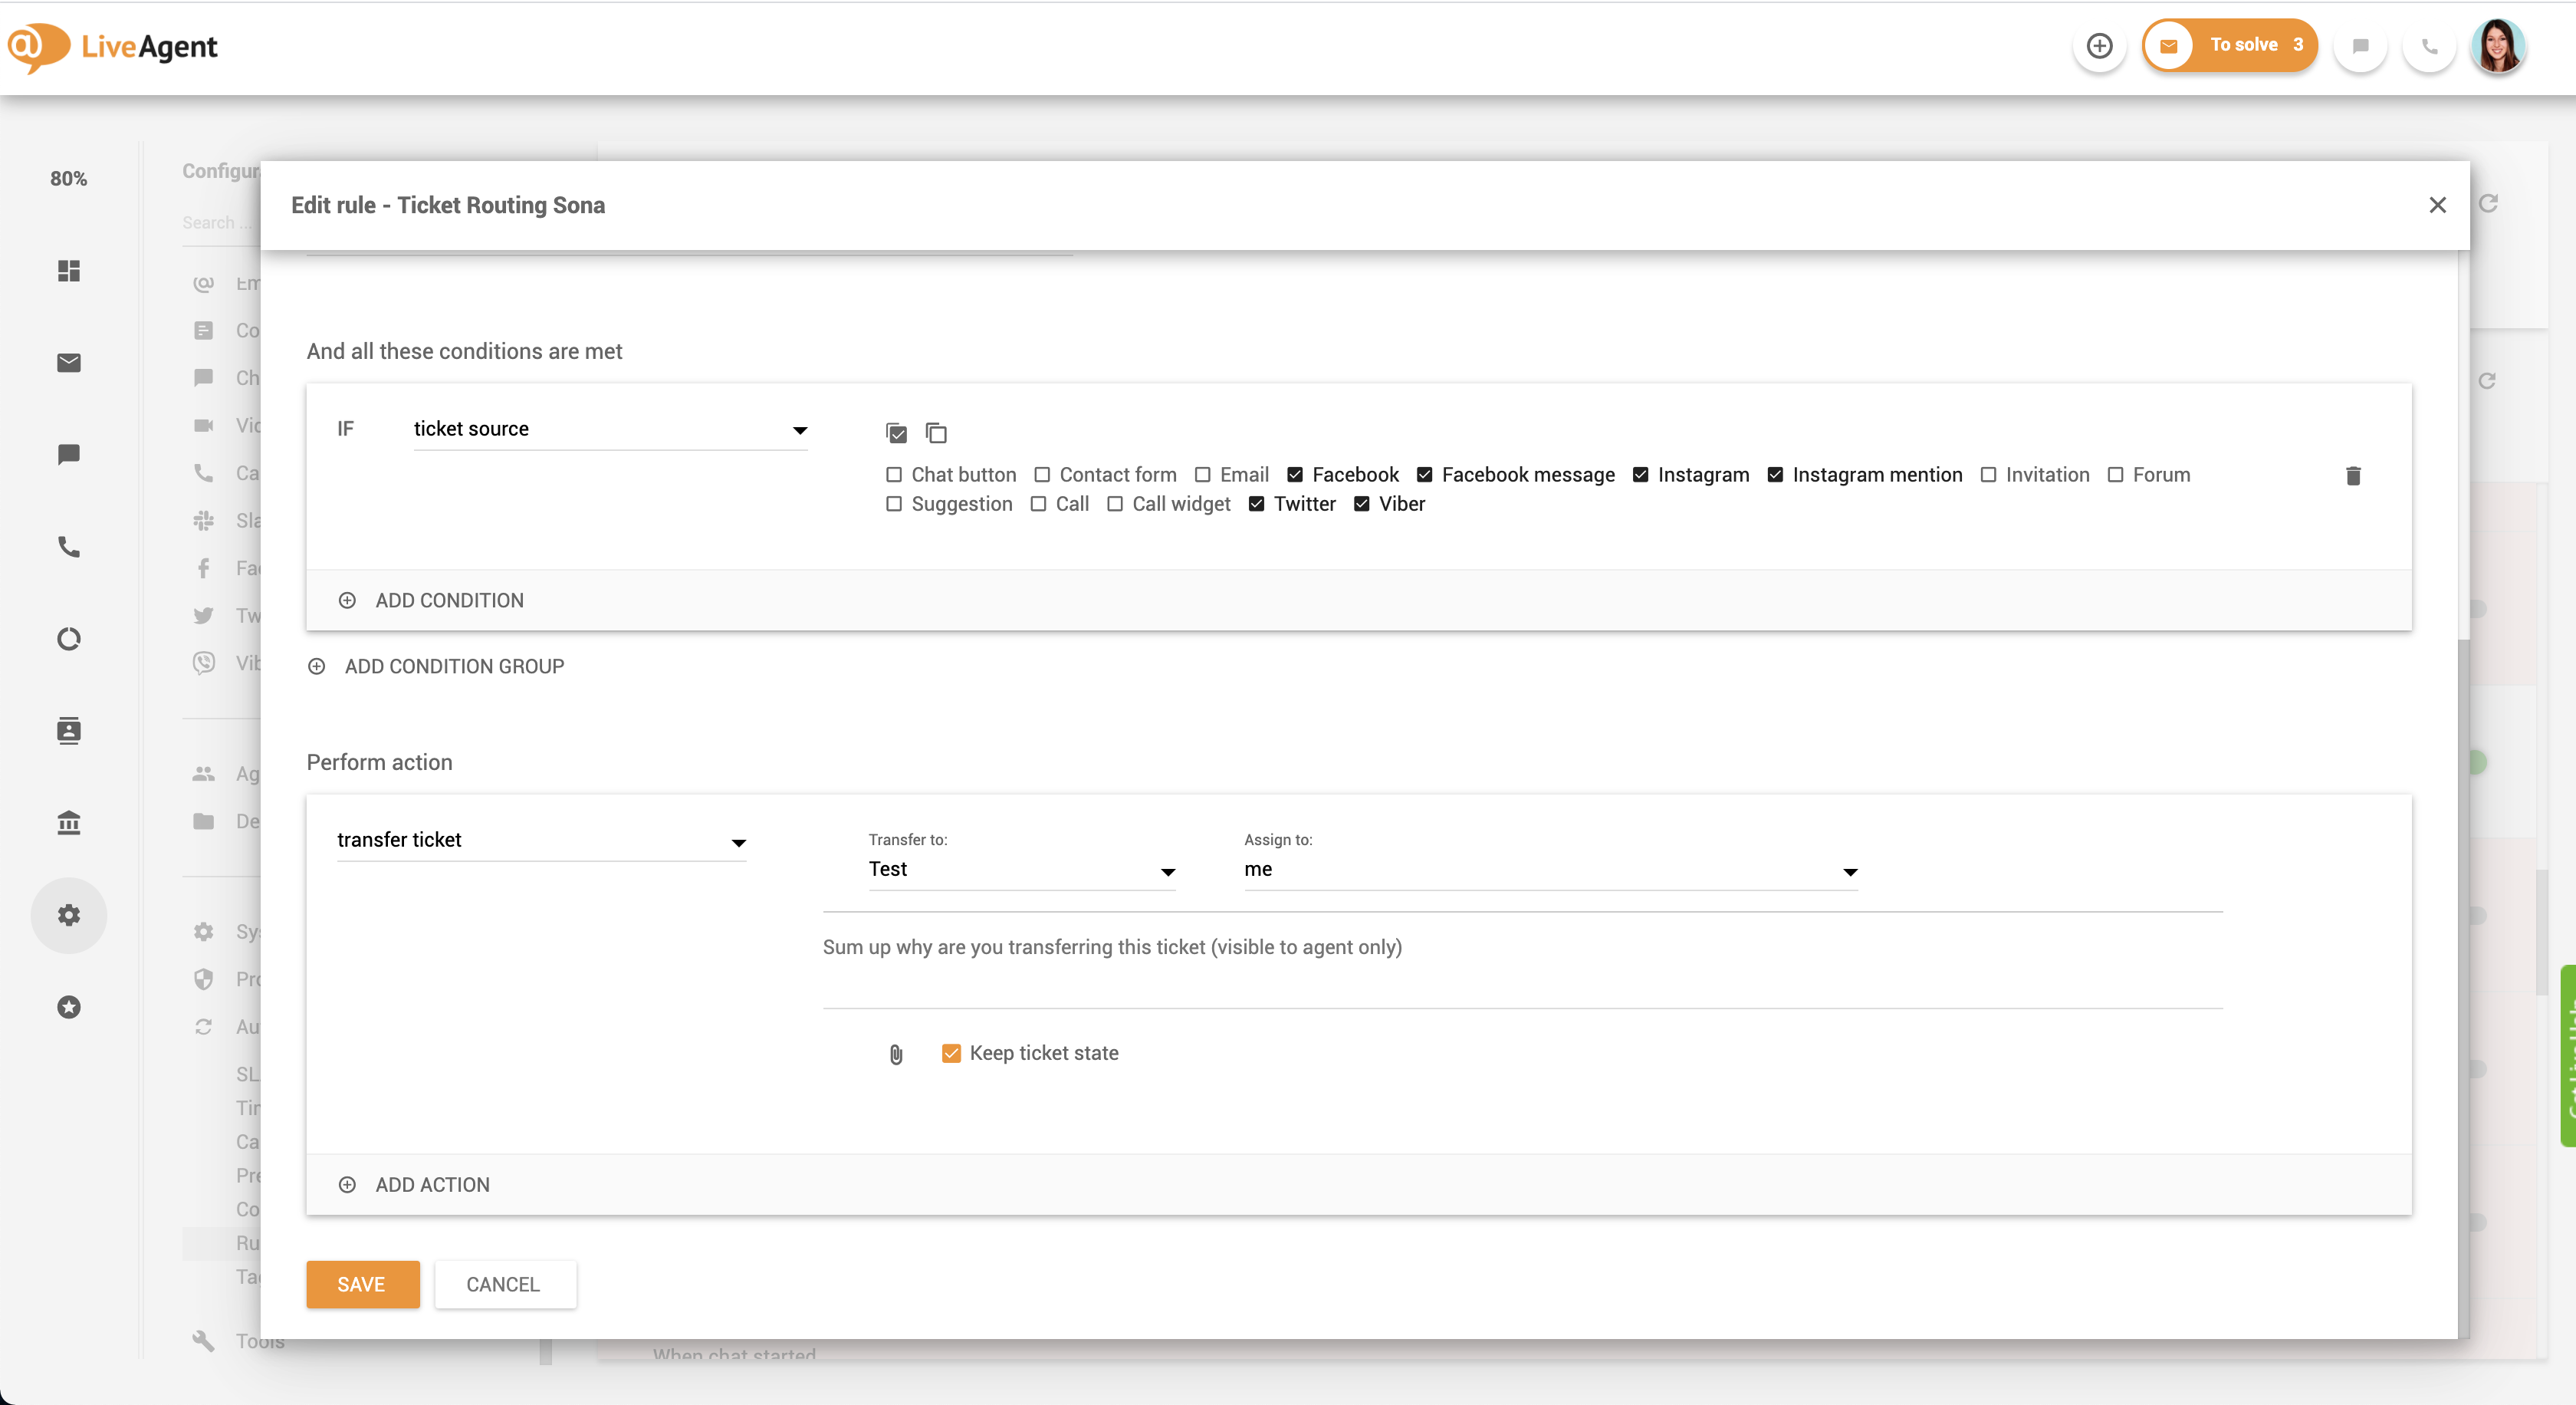Uncheck the Twitter source checkbox
This screenshot has width=2576, height=1405.
coord(1257,504)
